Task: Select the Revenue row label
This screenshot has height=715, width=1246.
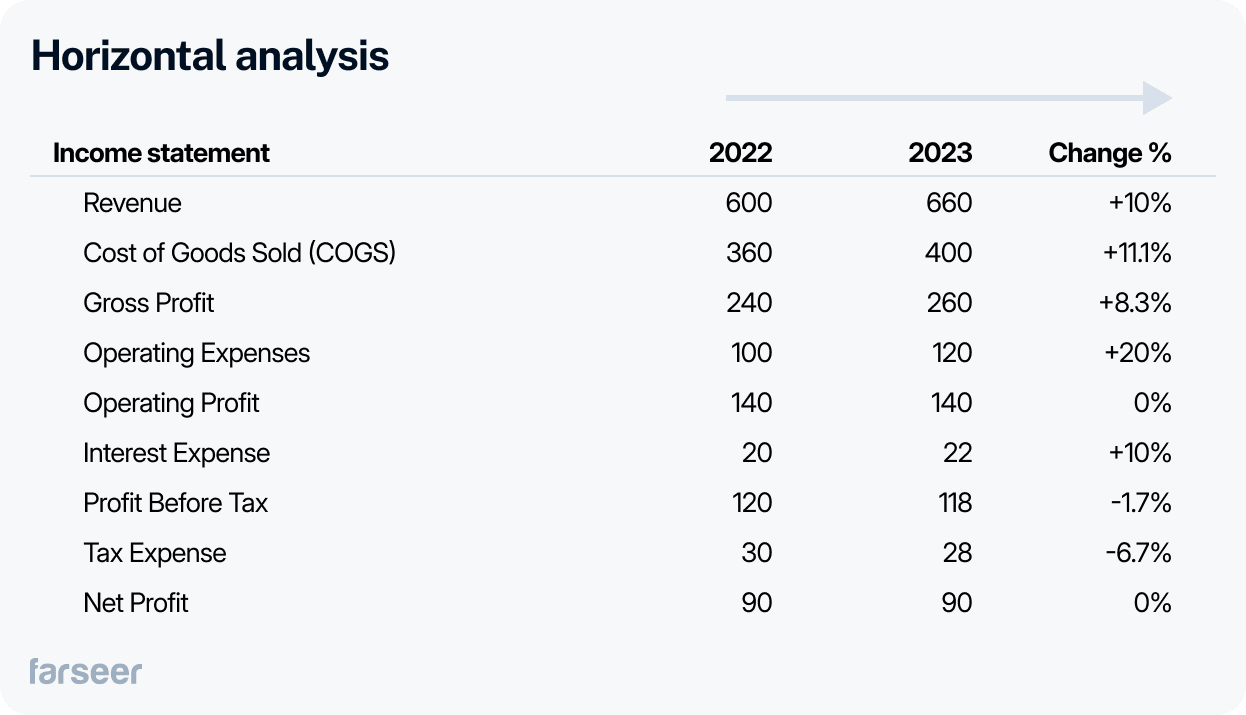Action: pyautogui.click(x=132, y=203)
